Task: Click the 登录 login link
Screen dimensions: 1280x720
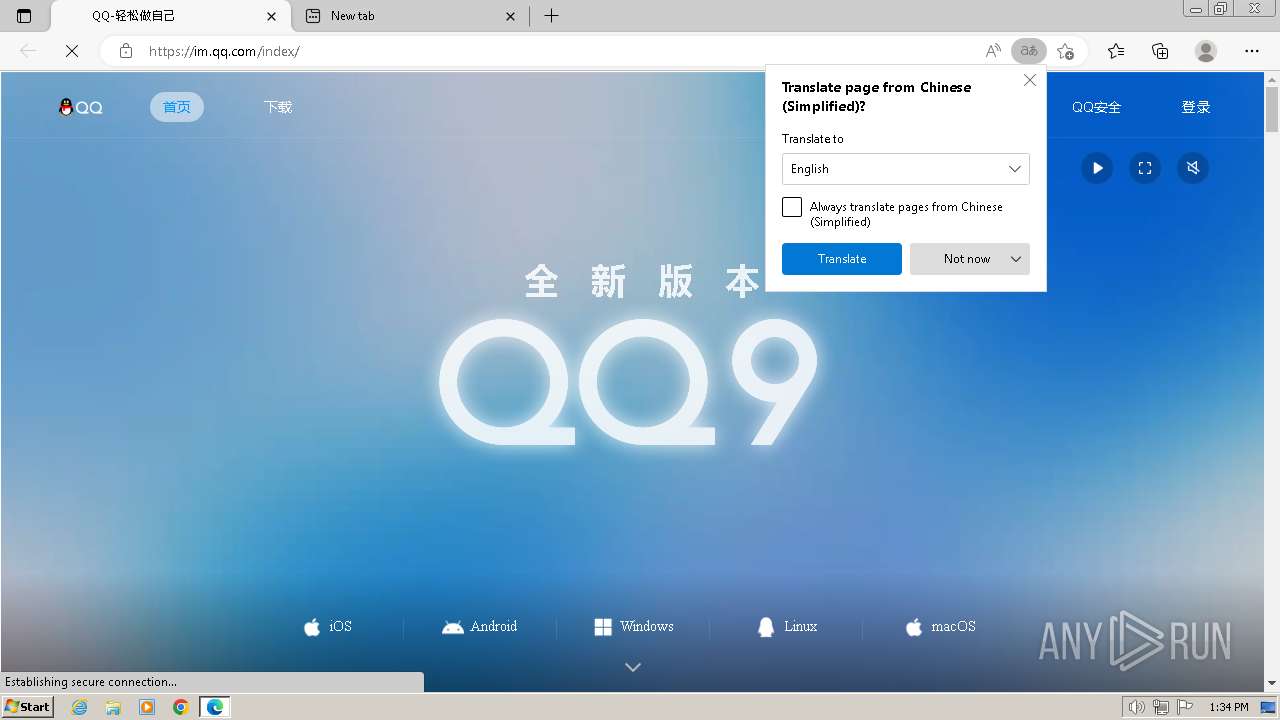Action: click(1196, 107)
